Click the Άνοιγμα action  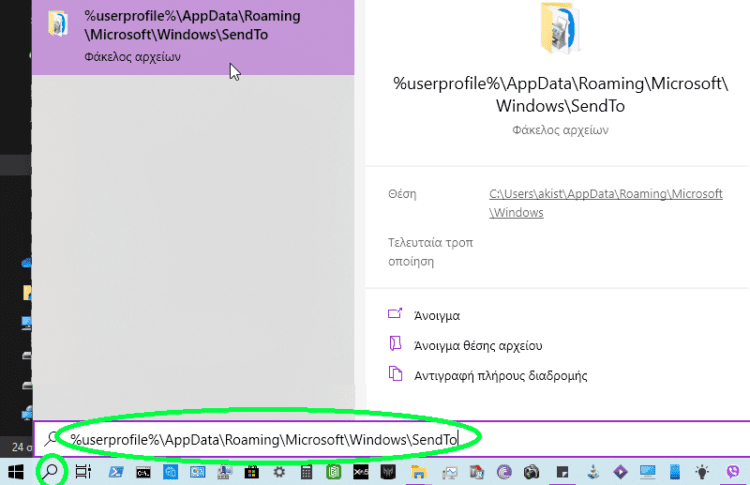(x=437, y=316)
